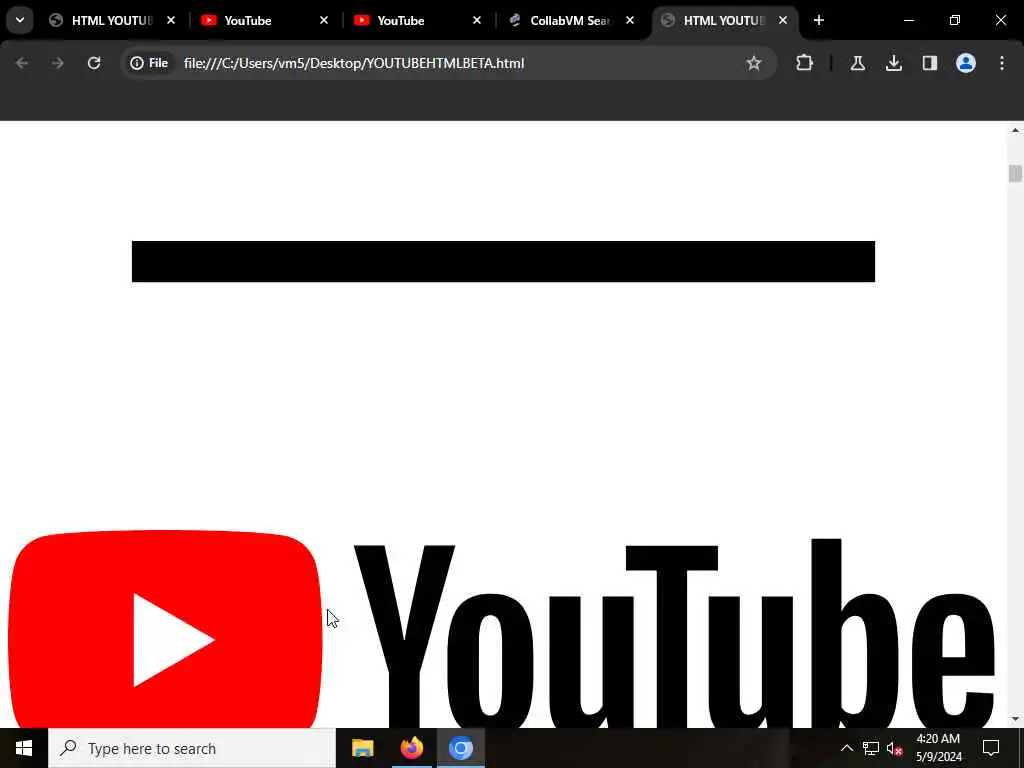Open Chrome three-dot menu
This screenshot has width=1024, height=768.
(x=1002, y=63)
